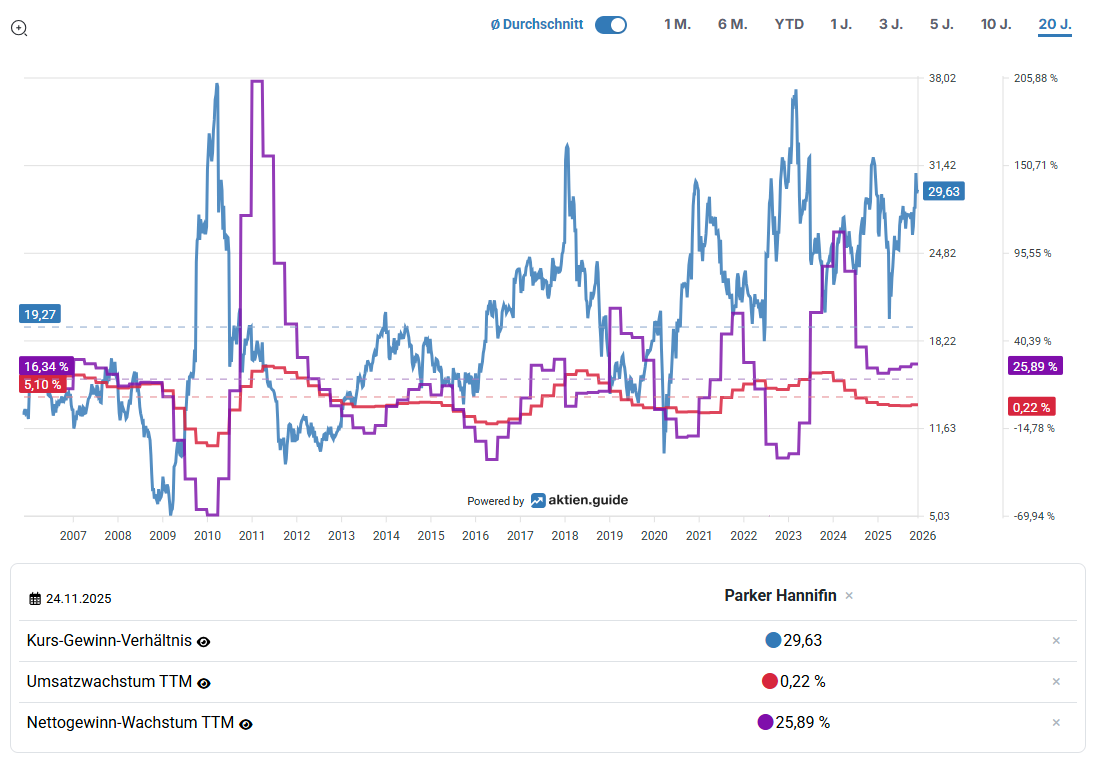Image resolution: width=1094 pixels, height=763 pixels.
Task: Select the 1 M. time range
Action: (x=677, y=25)
